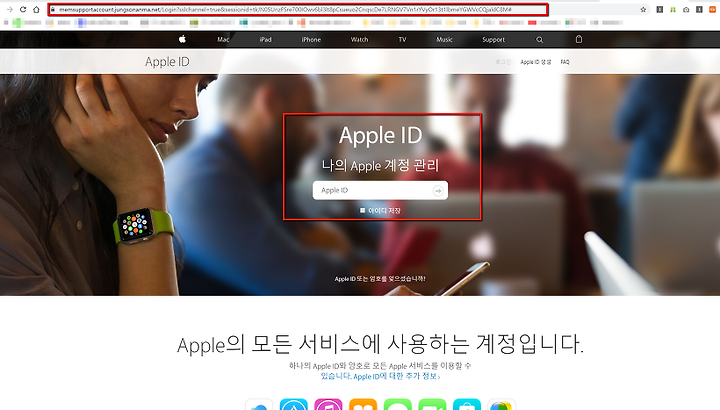Go to the browser home page icon

(36, 9)
